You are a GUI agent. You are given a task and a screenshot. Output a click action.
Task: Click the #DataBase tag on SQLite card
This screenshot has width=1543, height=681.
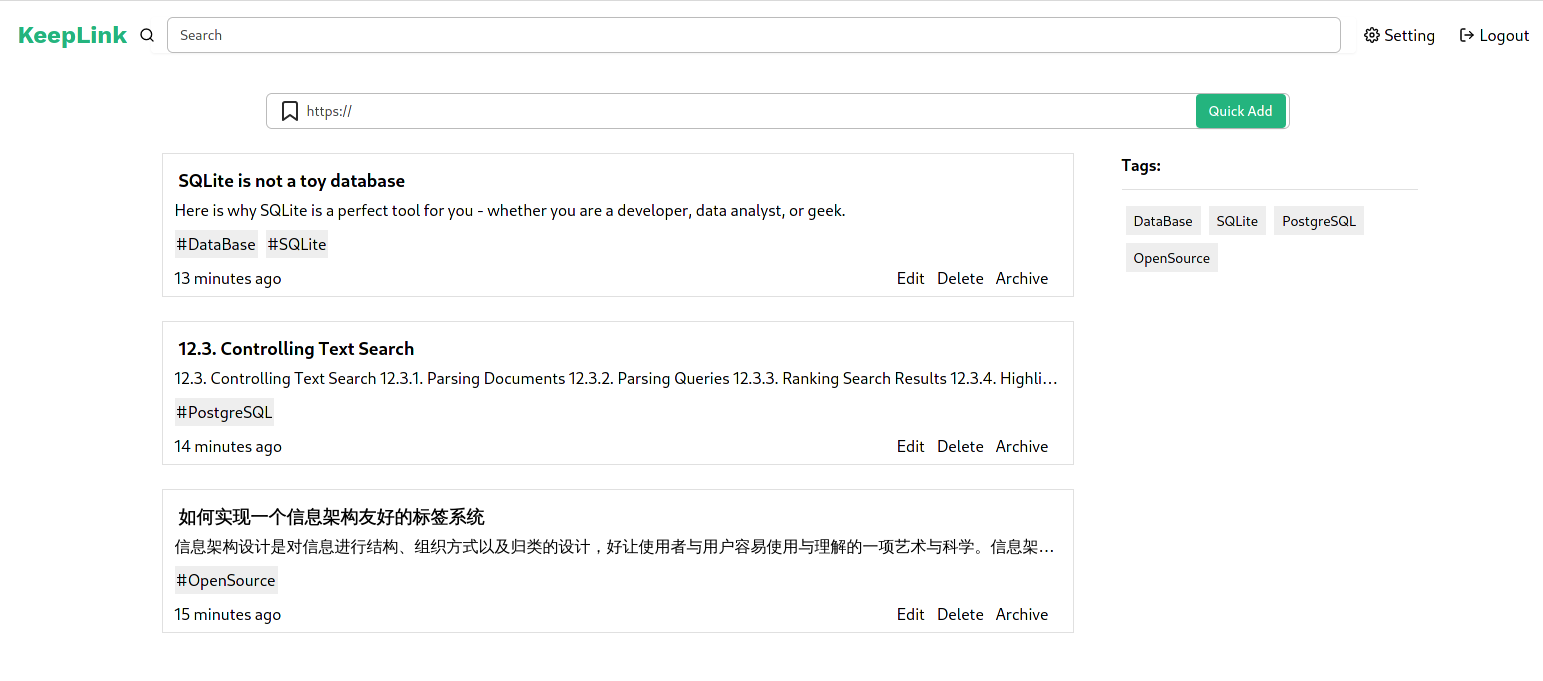click(216, 244)
